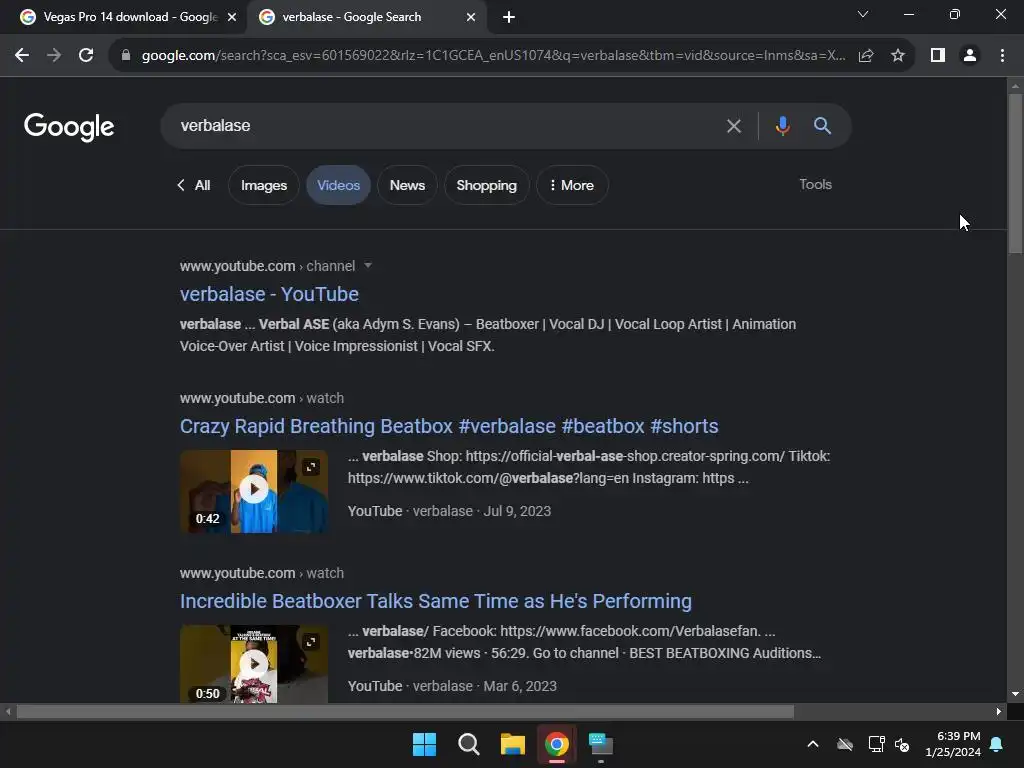Open the Windows Start menu

[424, 744]
